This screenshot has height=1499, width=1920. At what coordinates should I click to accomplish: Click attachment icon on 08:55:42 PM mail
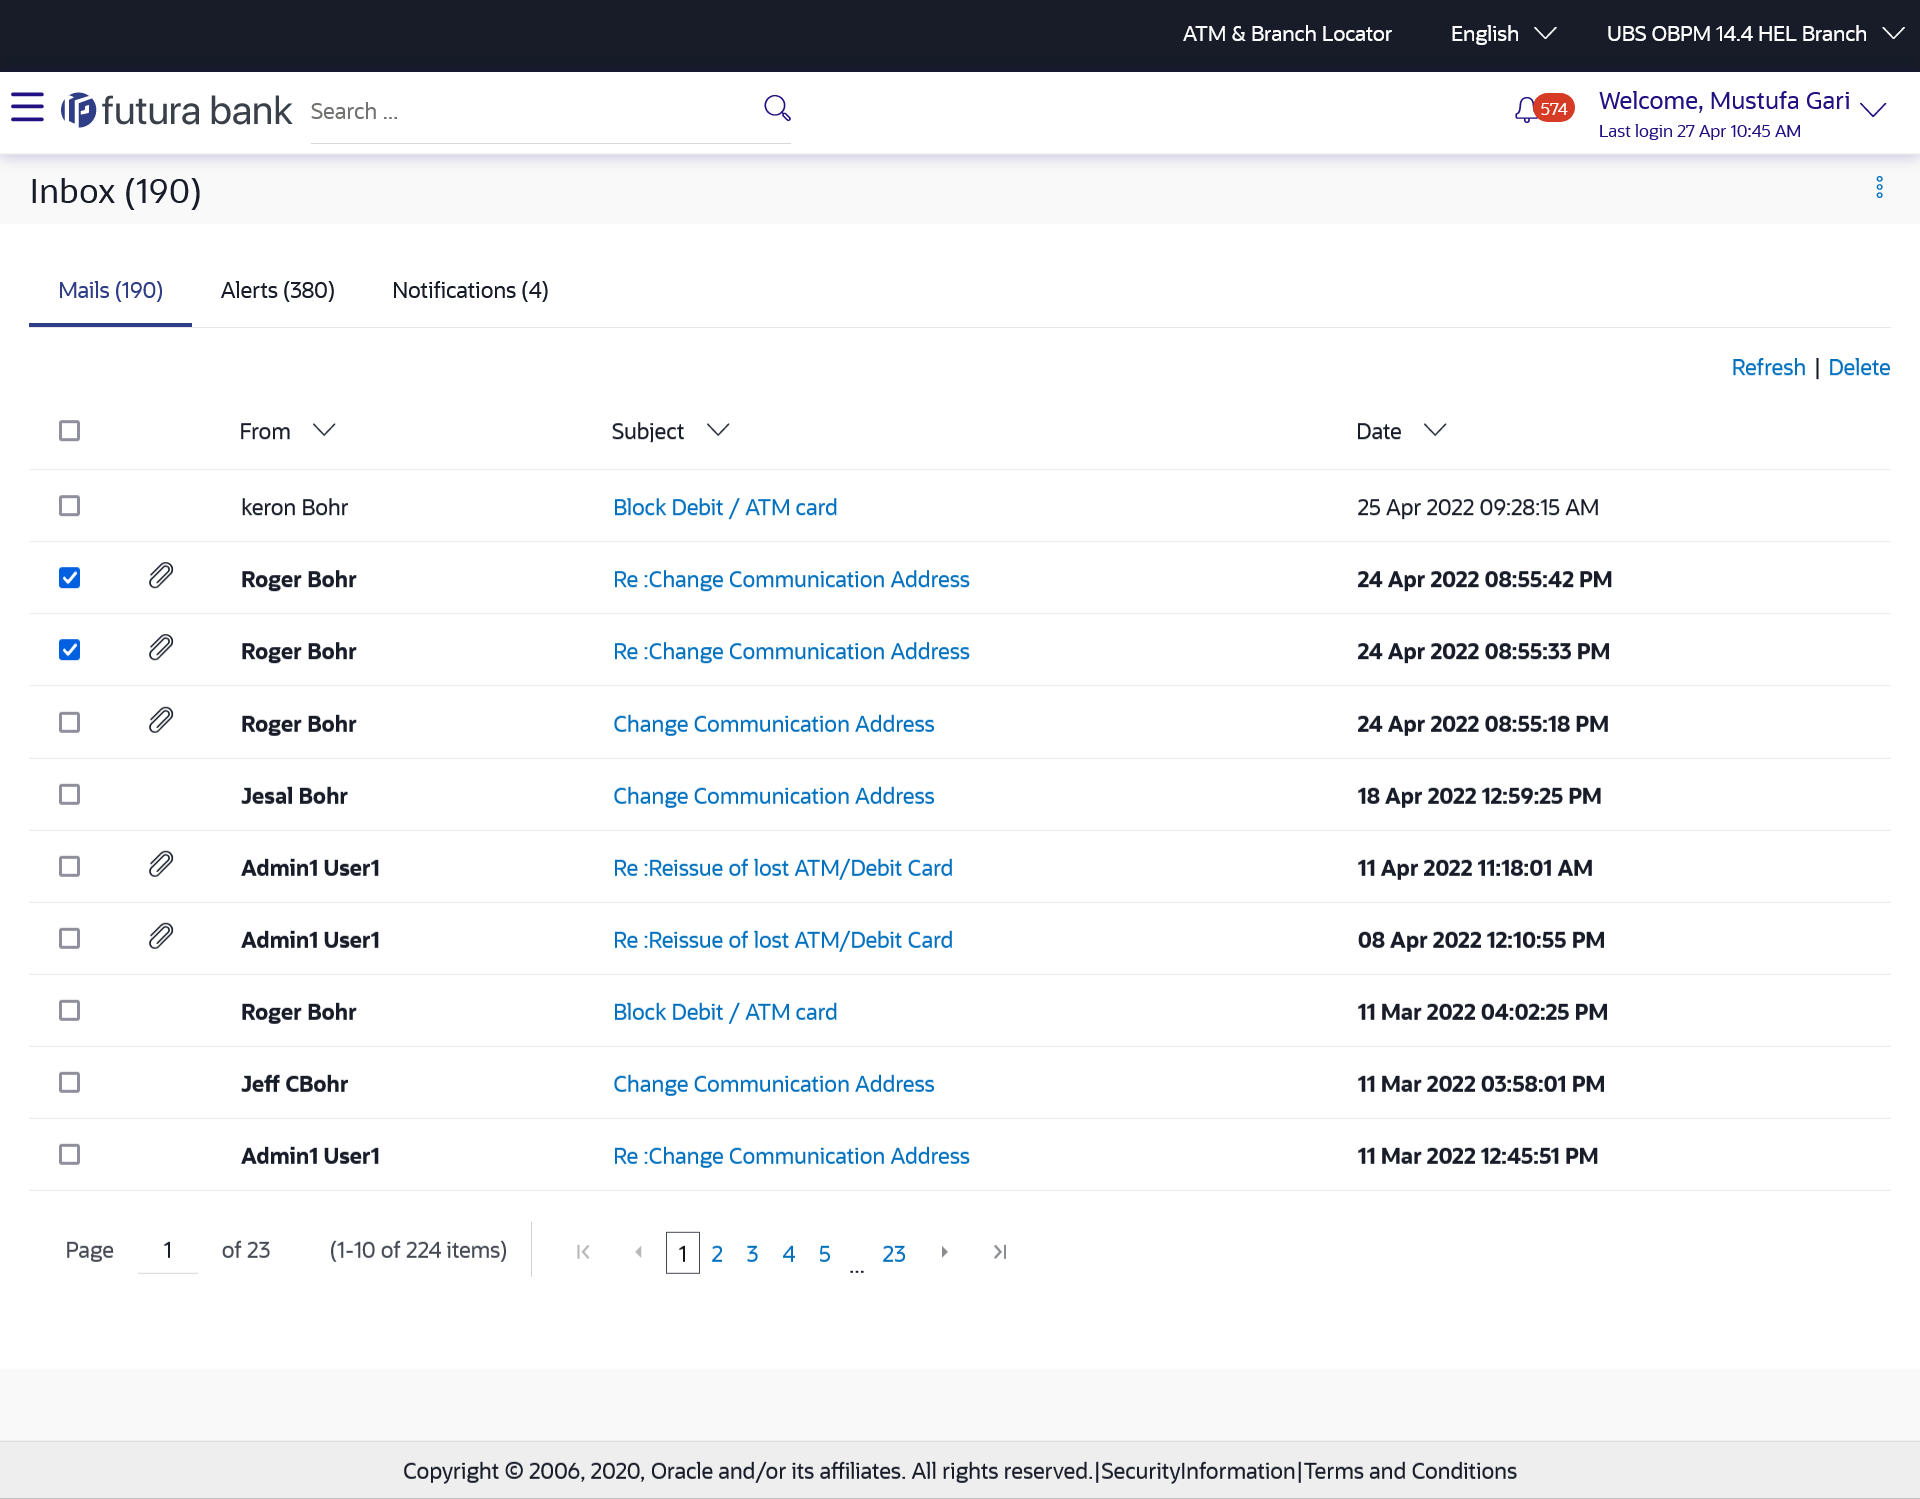click(161, 576)
